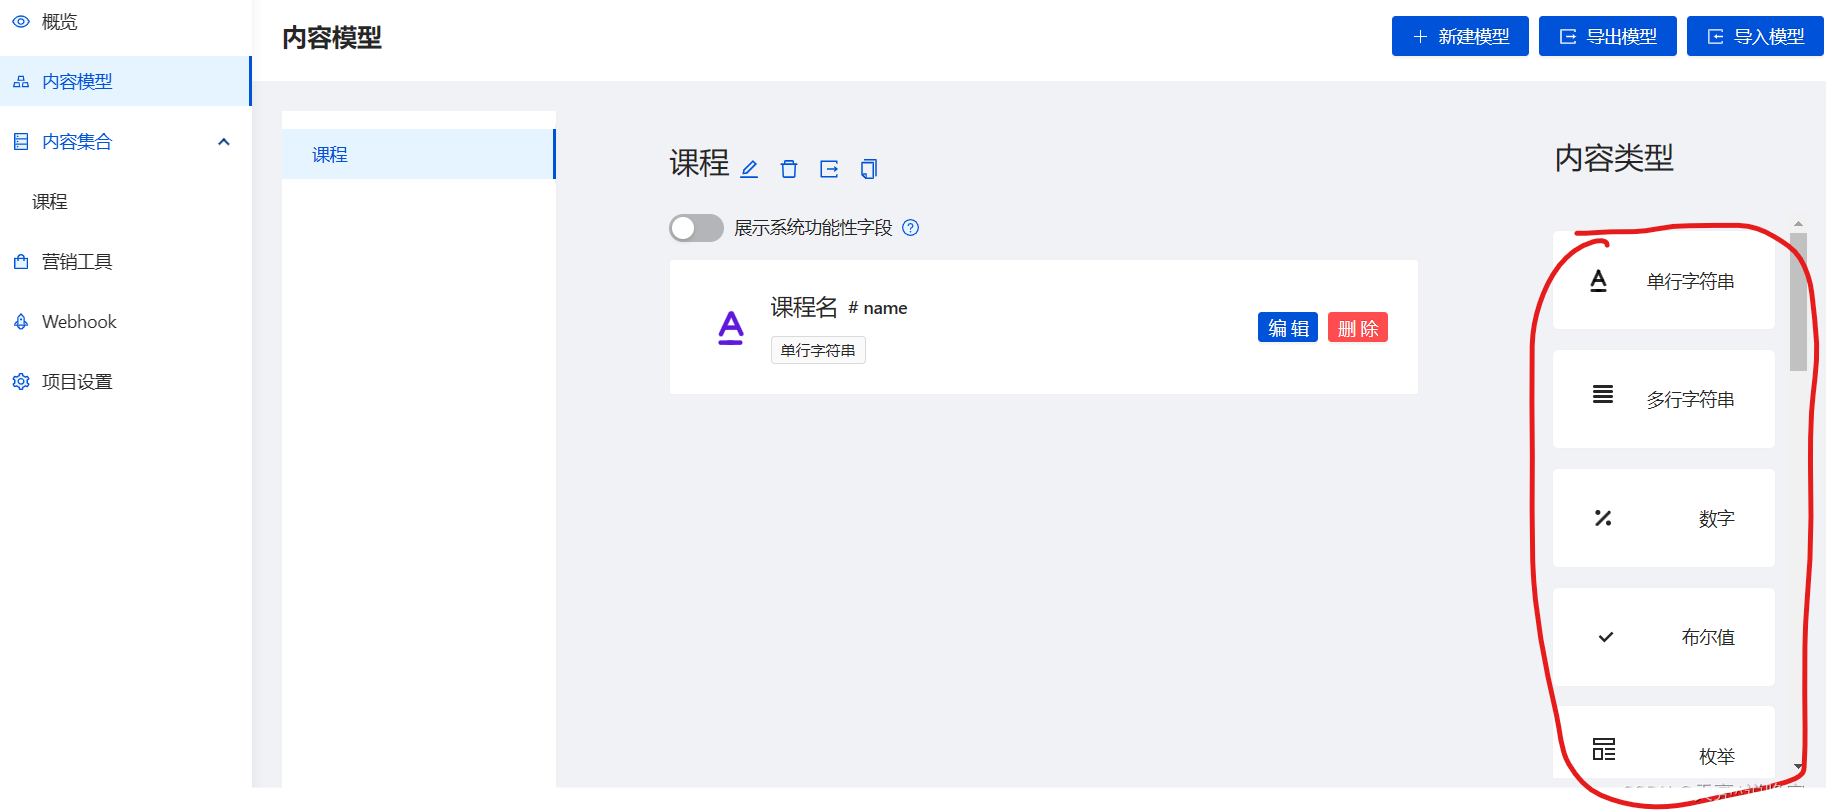Open 课程 under 内容集合
The width and height of the screenshot is (1826, 812).
pos(125,201)
